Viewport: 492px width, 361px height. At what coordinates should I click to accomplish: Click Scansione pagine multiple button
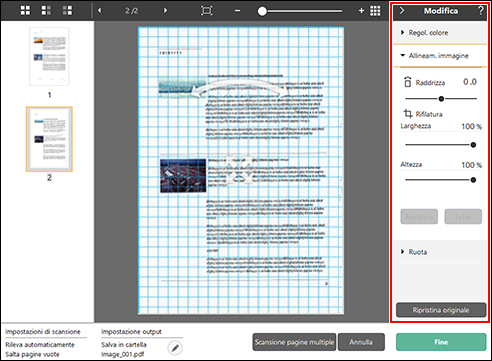pos(294,342)
